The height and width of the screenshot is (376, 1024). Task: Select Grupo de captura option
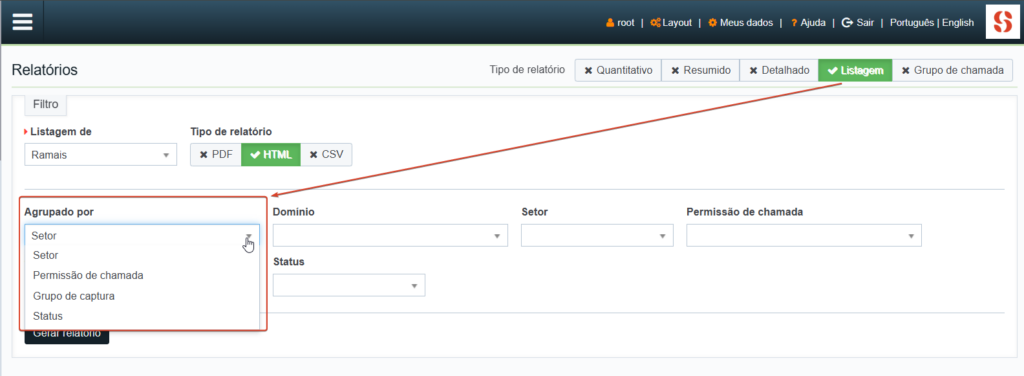[x=142, y=296]
